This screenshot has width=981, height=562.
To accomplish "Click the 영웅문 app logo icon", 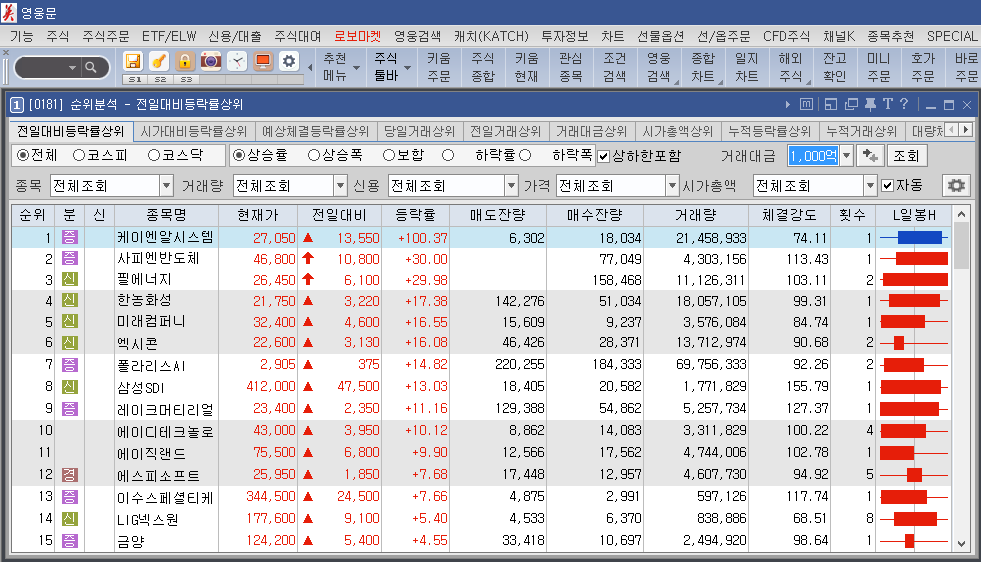I will tap(9, 11).
